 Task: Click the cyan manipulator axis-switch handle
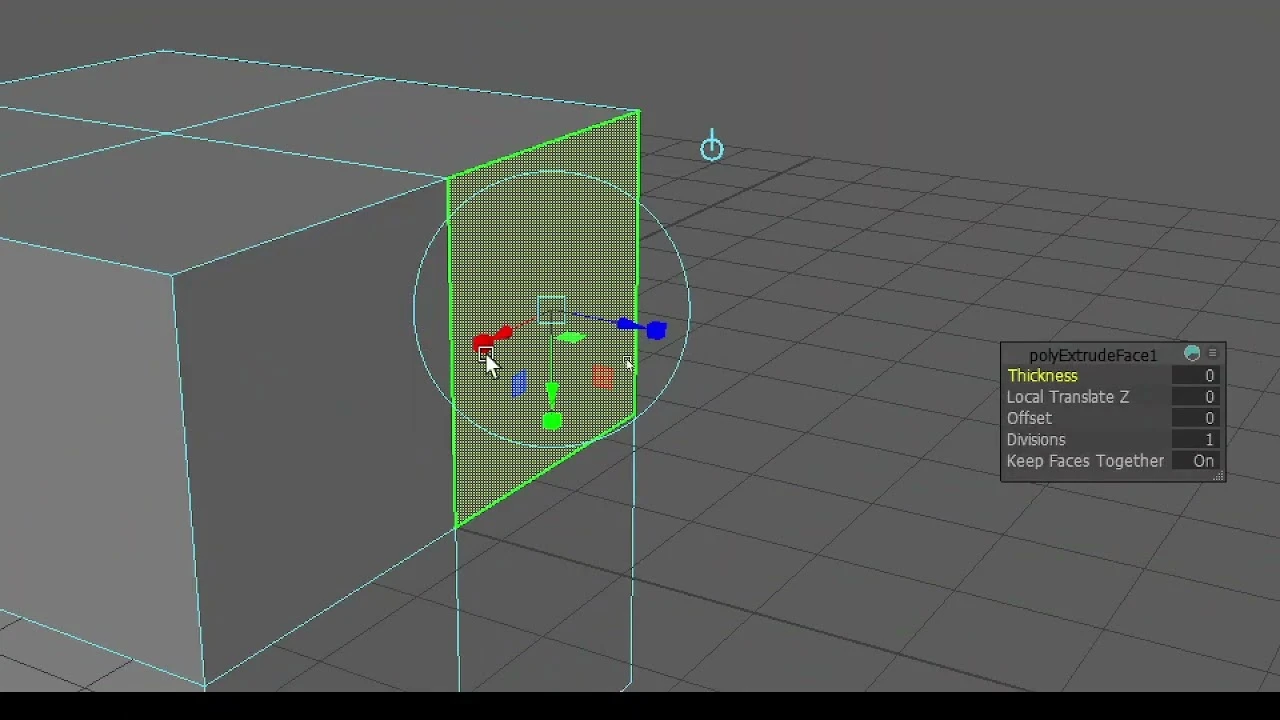point(711,148)
